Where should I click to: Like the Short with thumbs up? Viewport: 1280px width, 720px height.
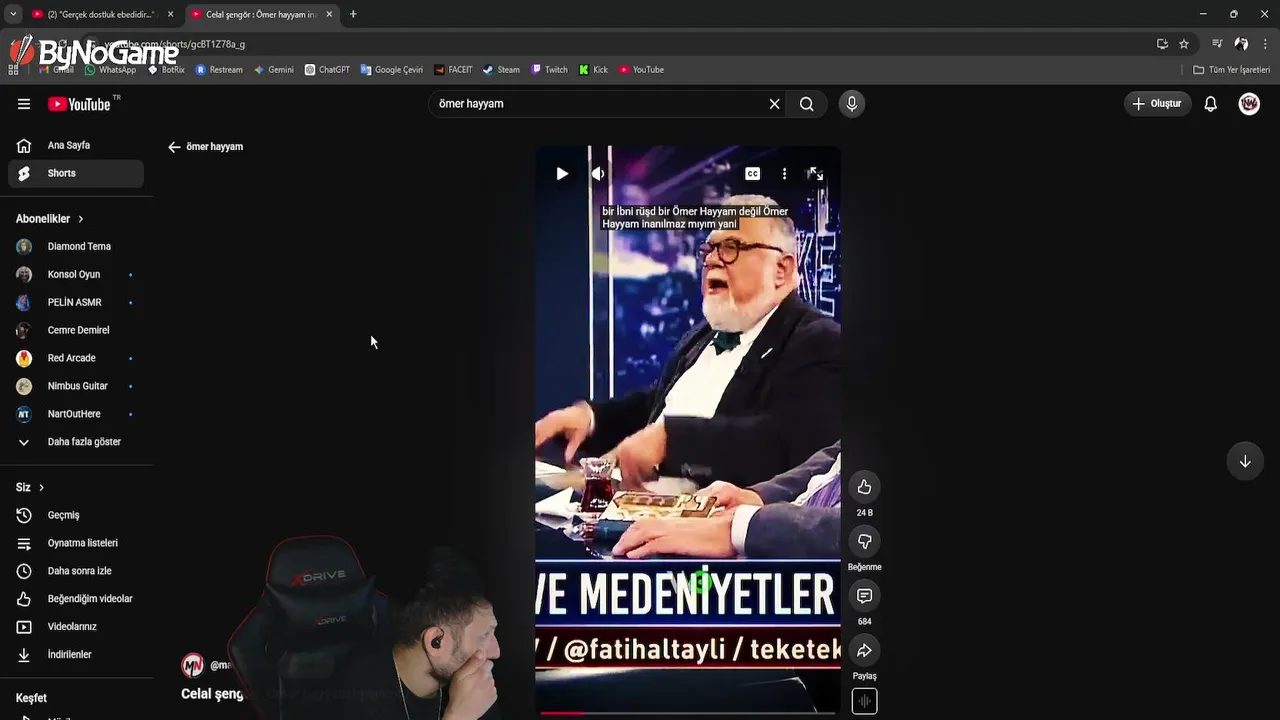pyautogui.click(x=864, y=487)
